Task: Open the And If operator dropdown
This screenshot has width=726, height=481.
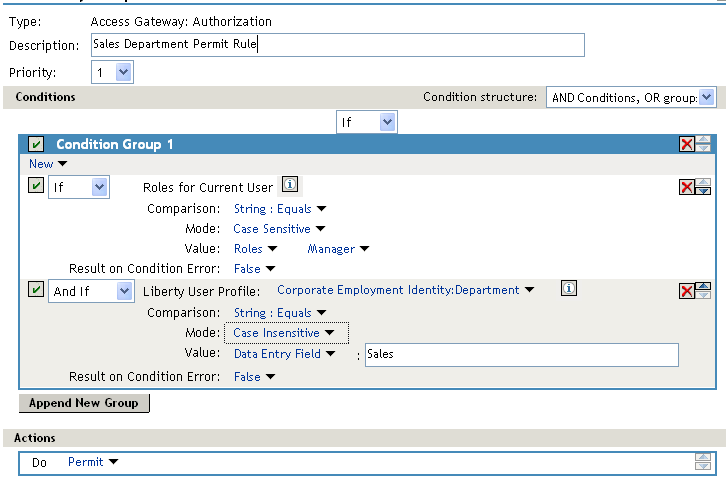Action: [x=91, y=291]
